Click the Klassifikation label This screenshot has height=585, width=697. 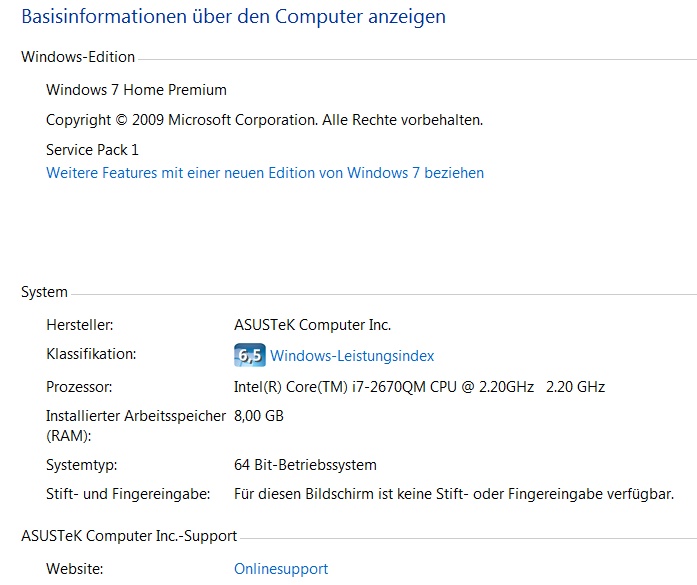coord(91,354)
